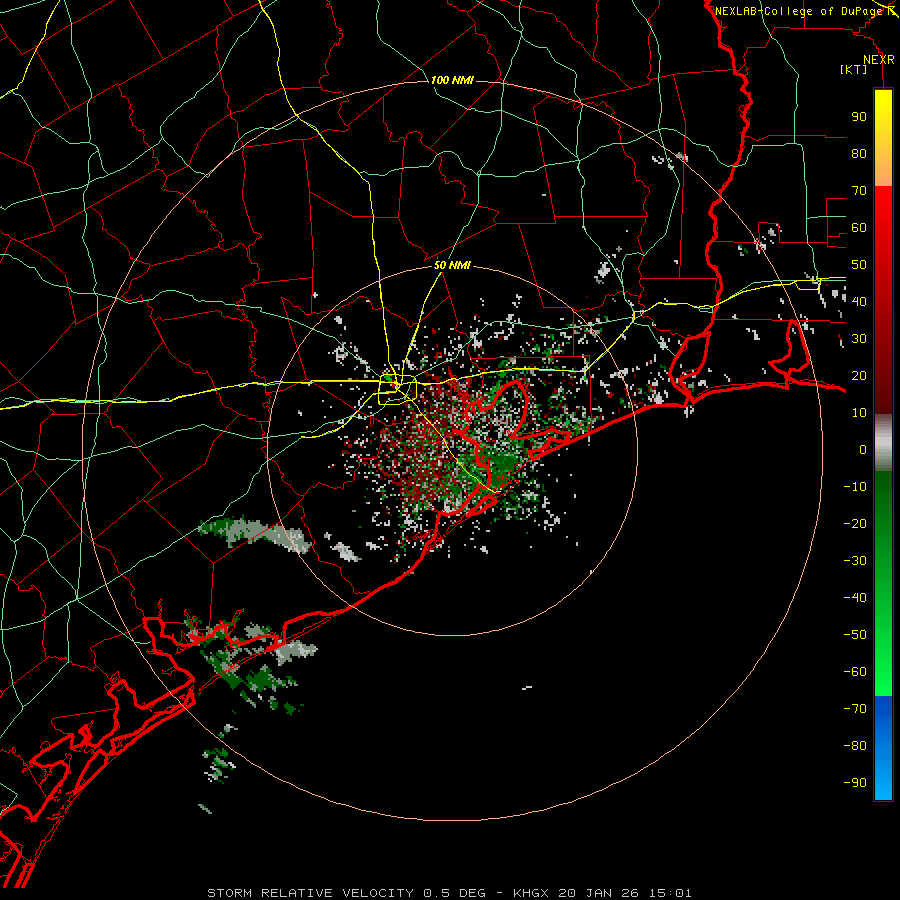Select the -50 value on velocity scale
Screen dimensions: 900x900
(855, 635)
